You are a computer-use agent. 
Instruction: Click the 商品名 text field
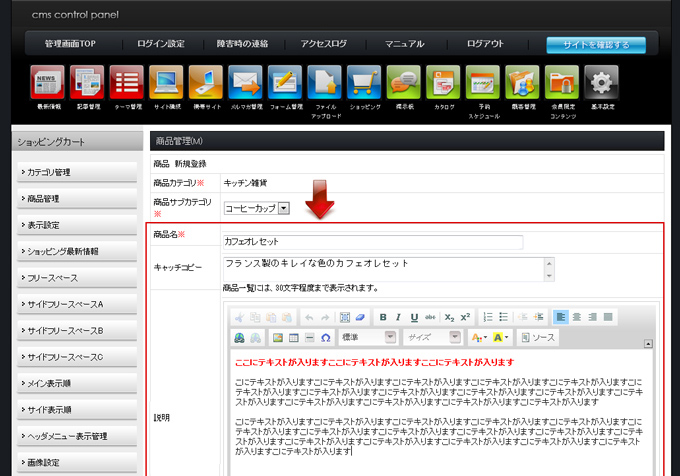(x=372, y=242)
